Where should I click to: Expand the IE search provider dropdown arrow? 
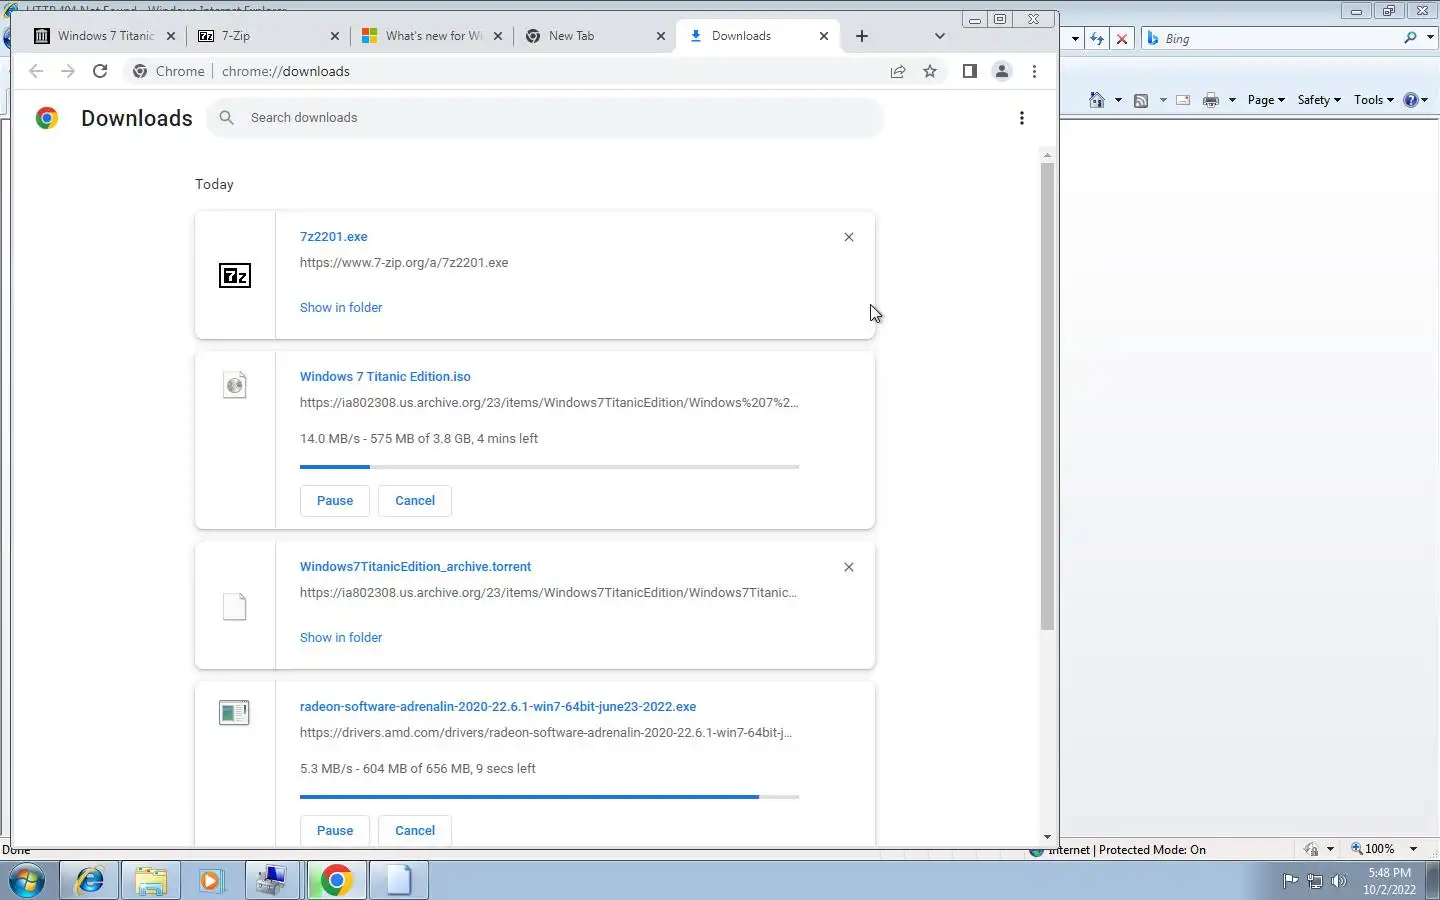[x=1430, y=38]
